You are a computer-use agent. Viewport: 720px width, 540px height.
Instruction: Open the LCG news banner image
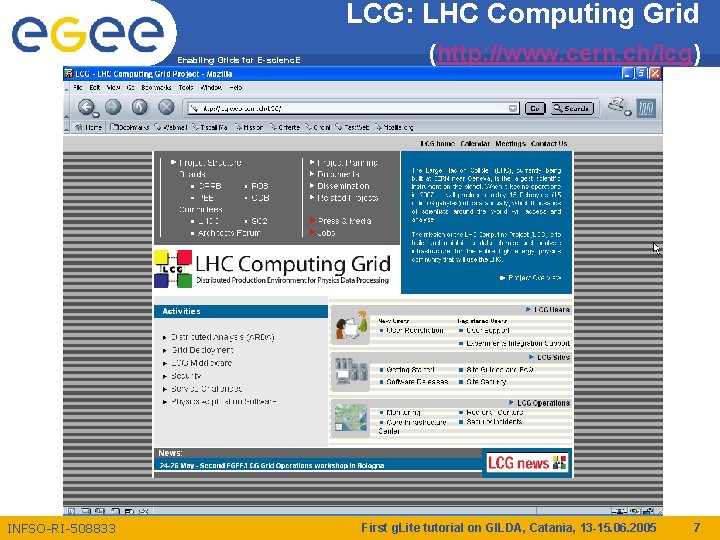(527, 462)
